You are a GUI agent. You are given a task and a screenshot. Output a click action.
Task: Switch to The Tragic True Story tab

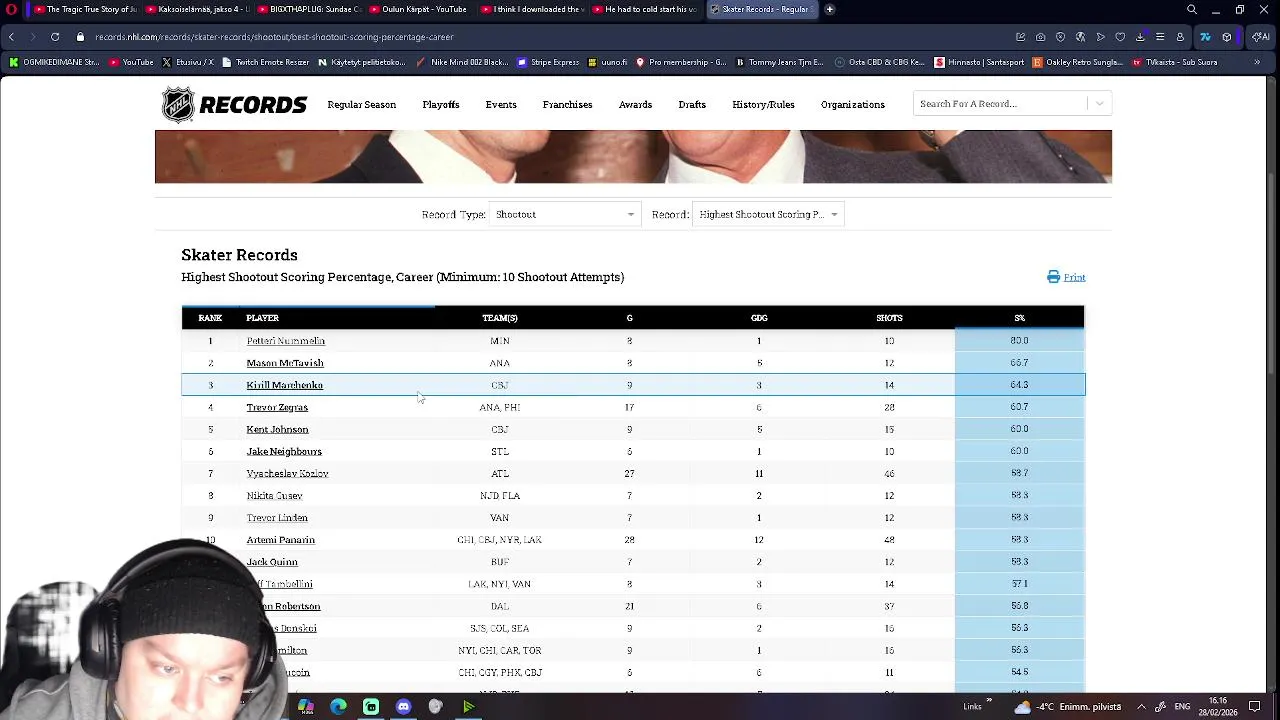(x=84, y=9)
